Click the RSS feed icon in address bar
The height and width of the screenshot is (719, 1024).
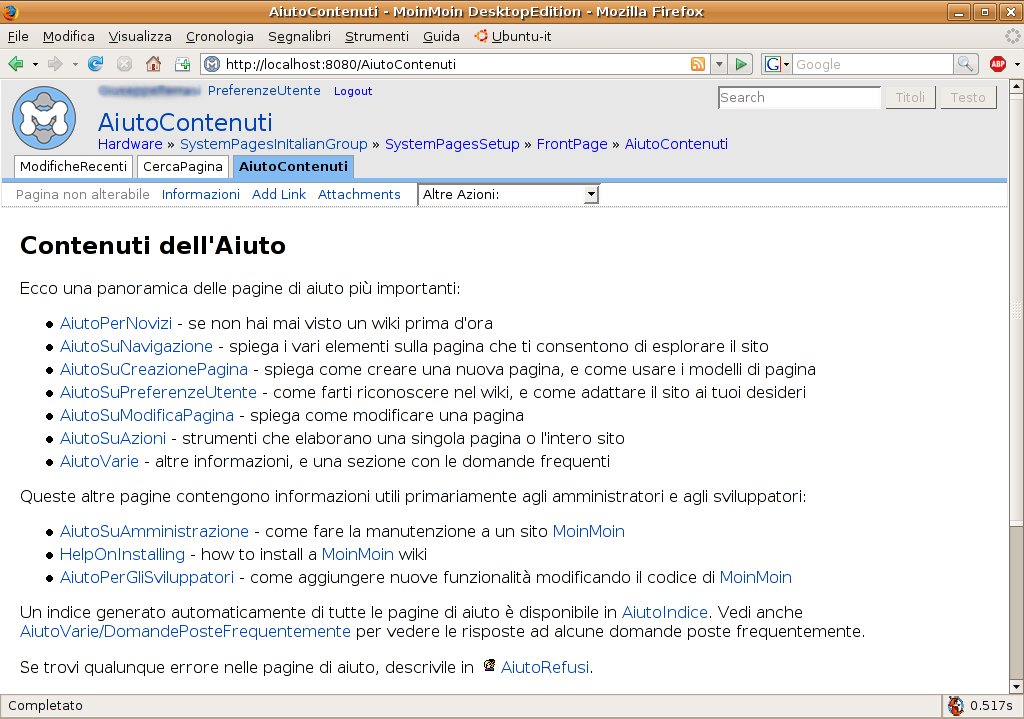point(698,64)
